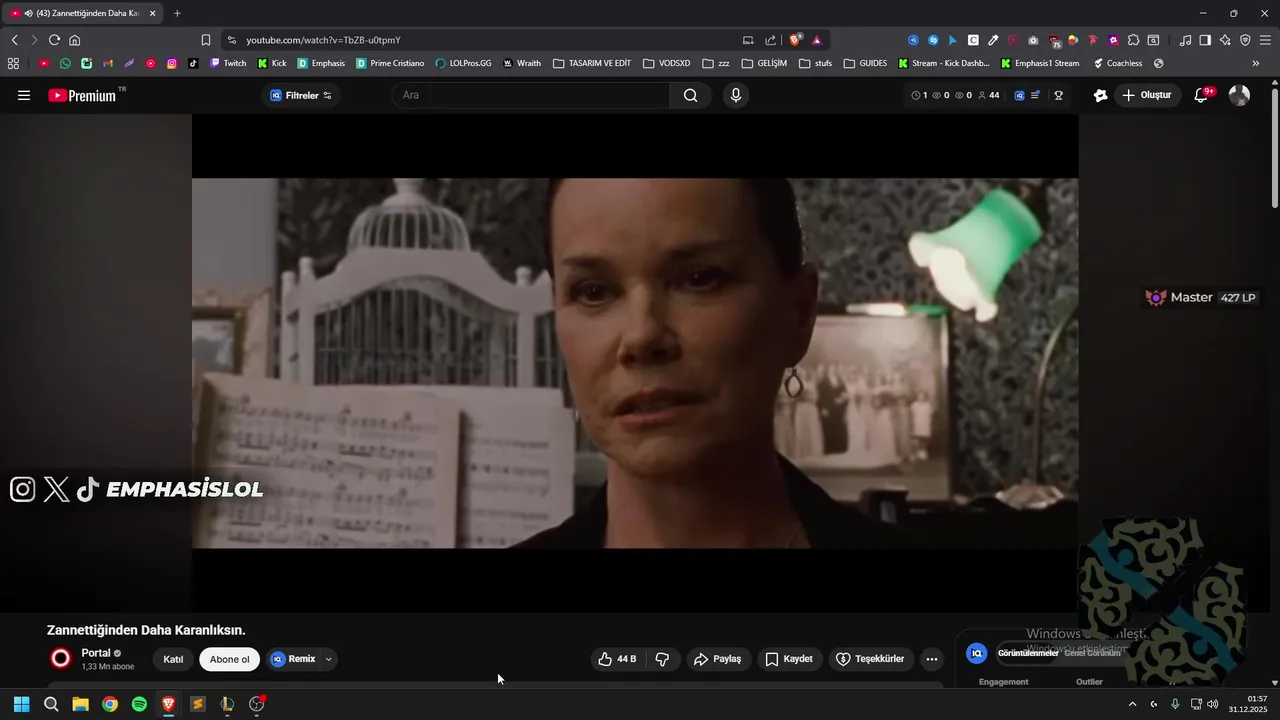This screenshot has width=1280, height=720.
Task: Open Prime Cristiano bookmark
Action: click(x=390, y=63)
